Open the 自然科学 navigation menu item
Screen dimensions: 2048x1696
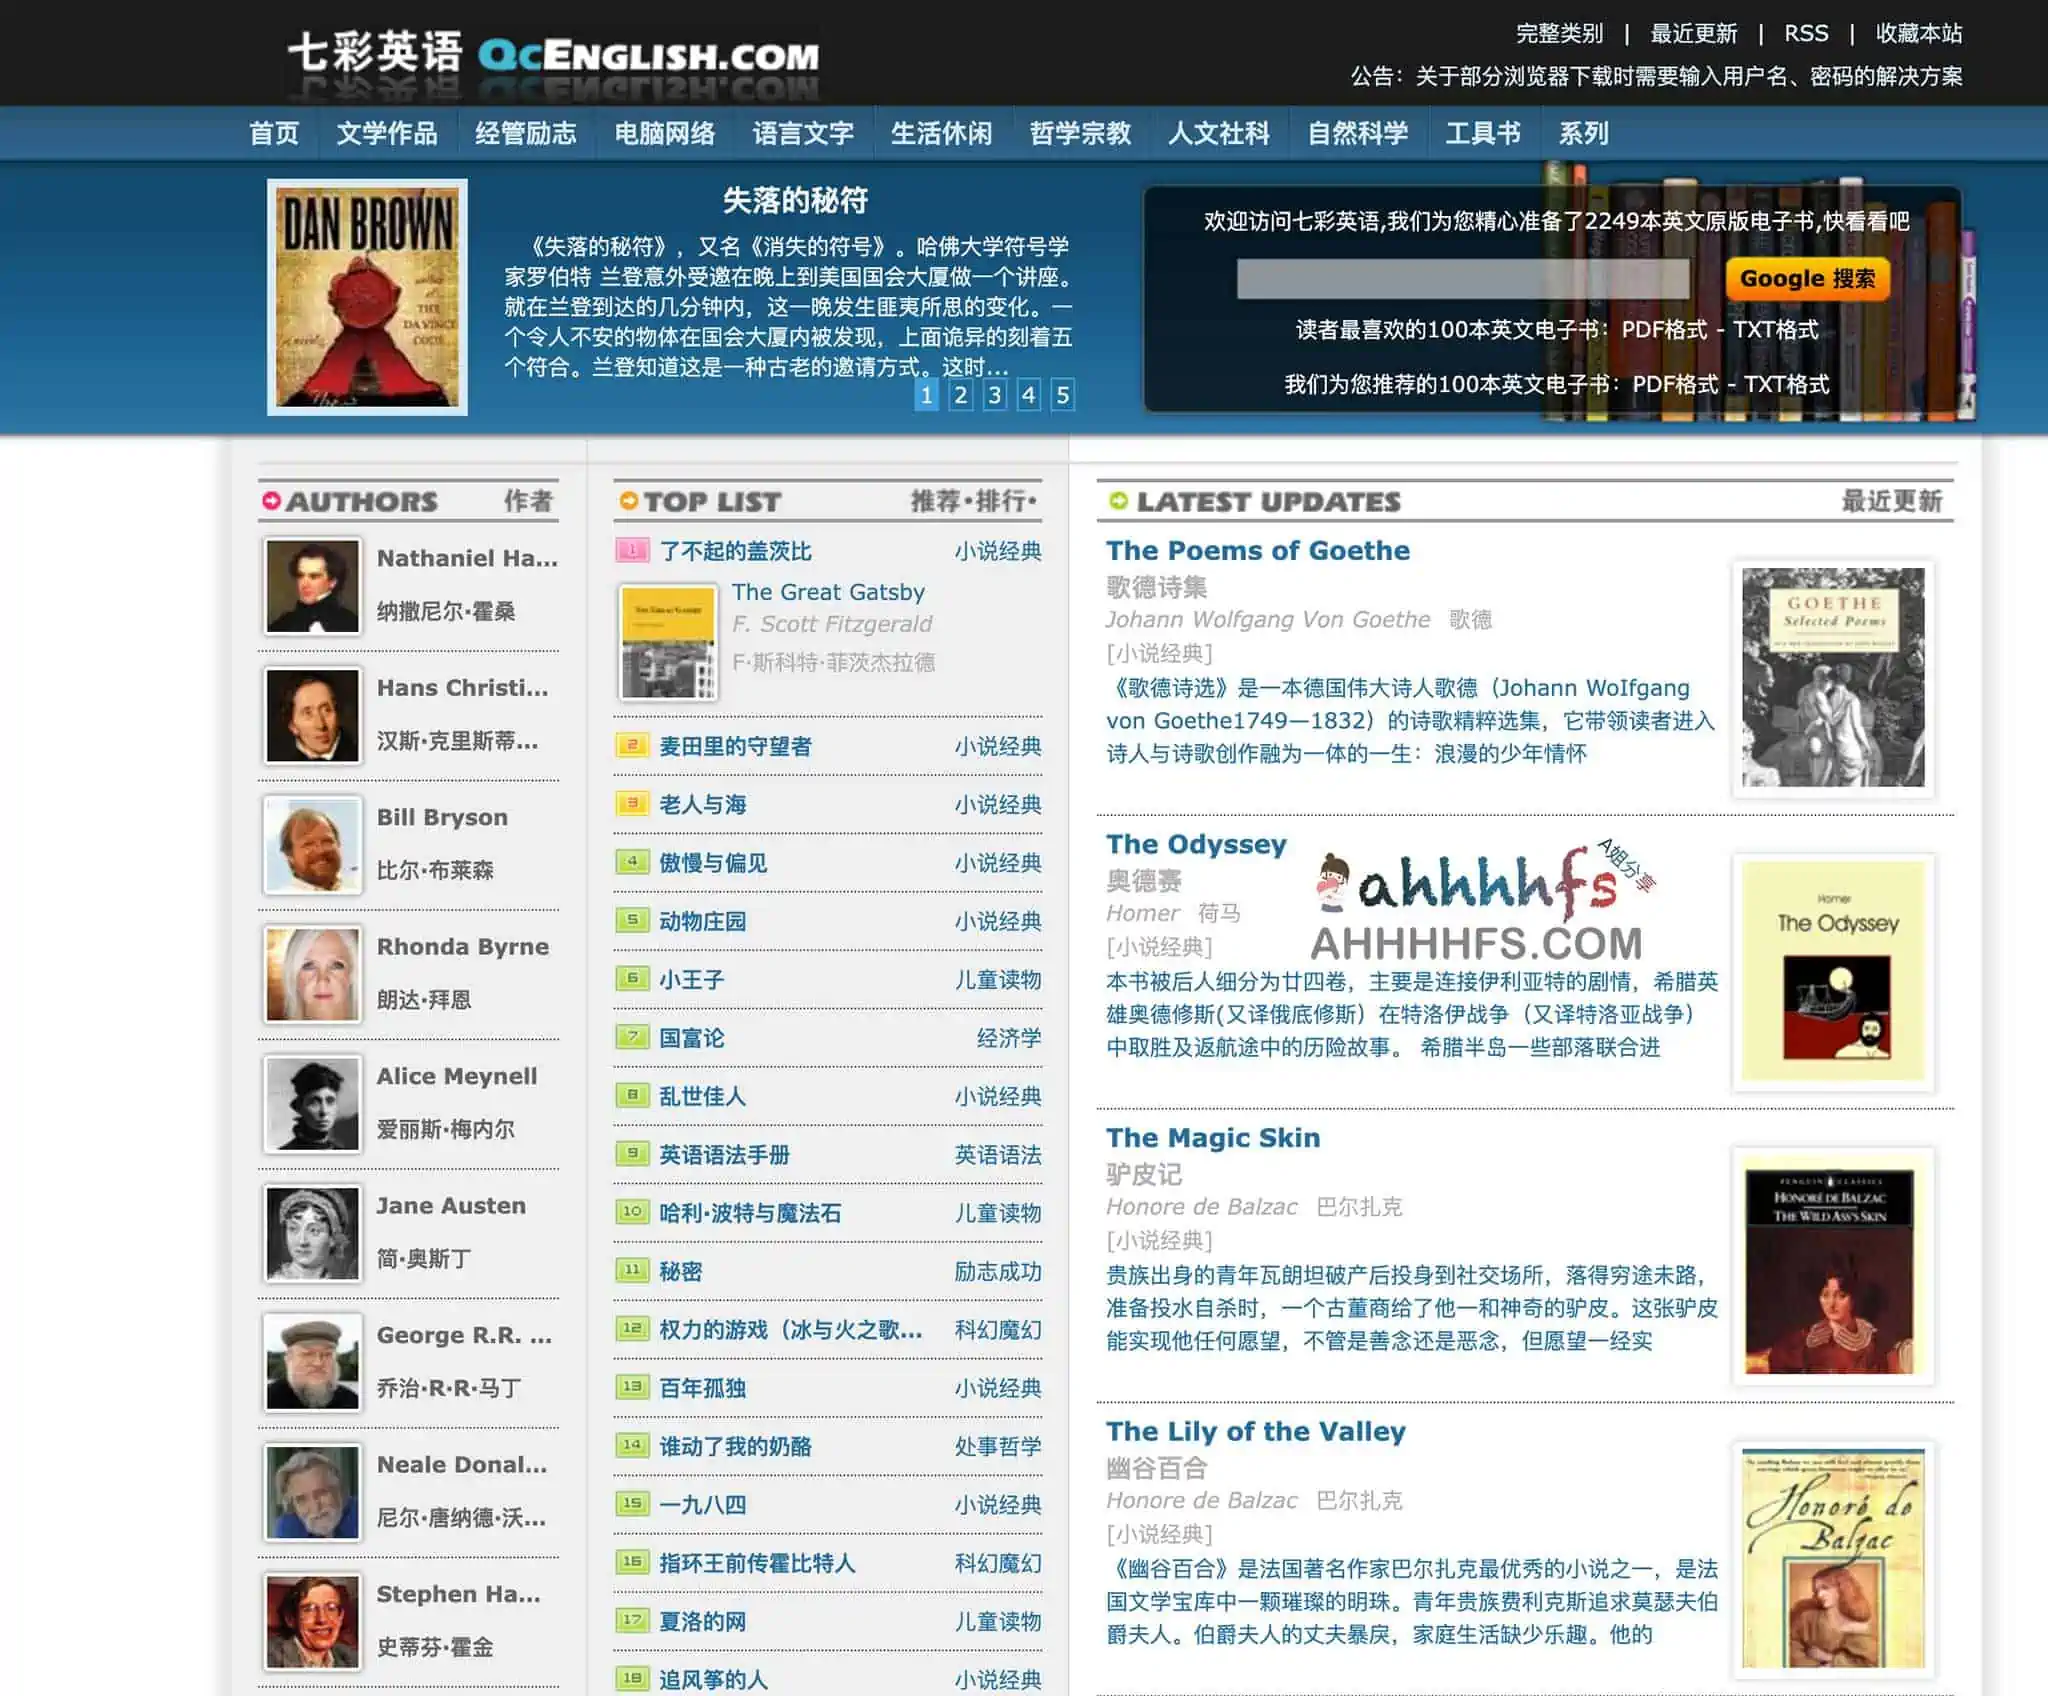click(1357, 132)
